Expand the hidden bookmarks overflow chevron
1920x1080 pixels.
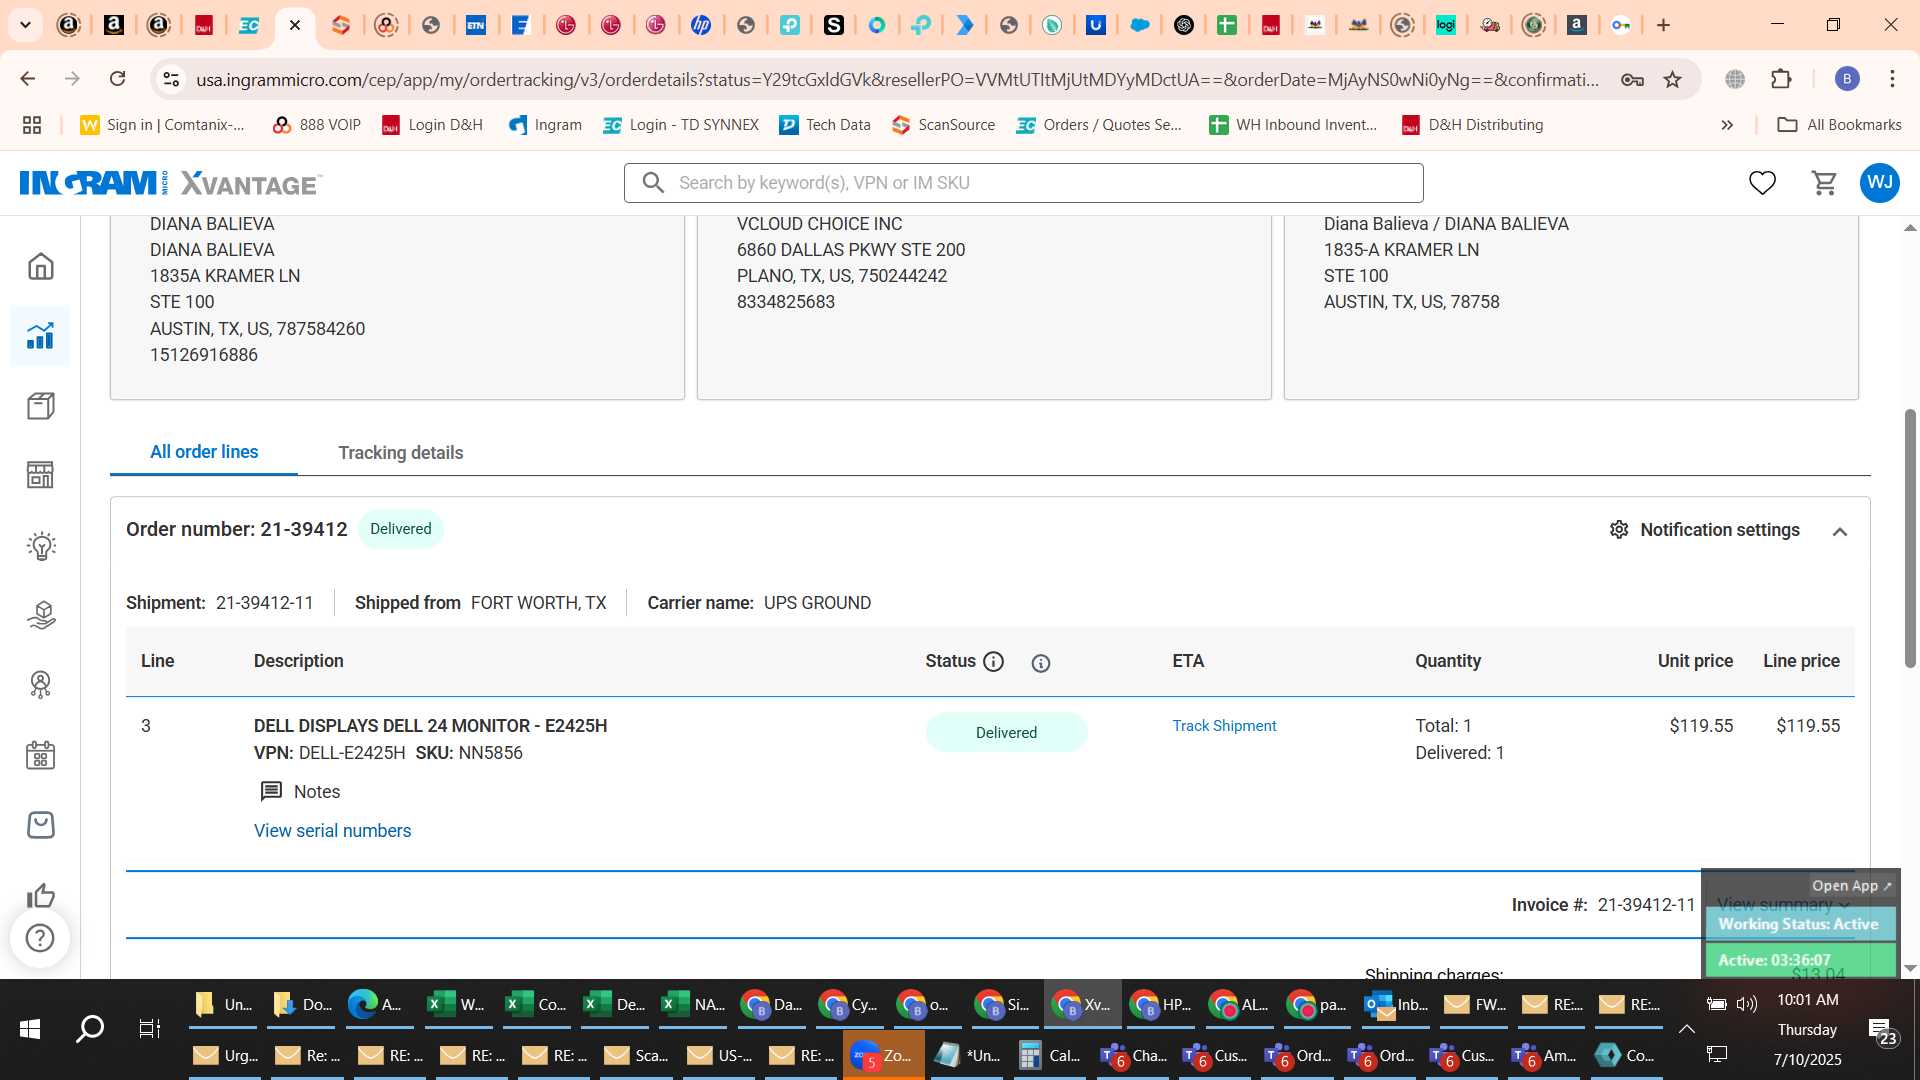point(1727,125)
